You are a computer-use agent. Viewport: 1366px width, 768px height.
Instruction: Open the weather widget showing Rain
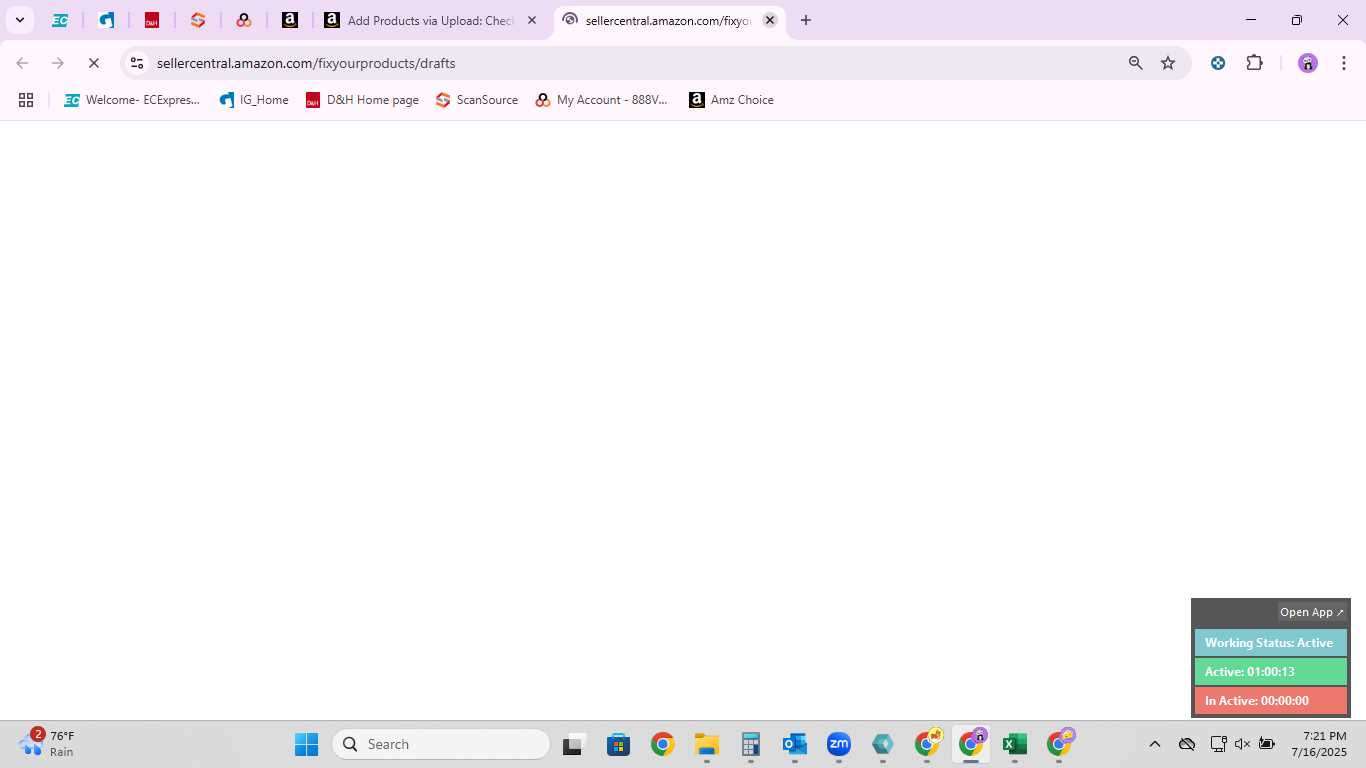(x=47, y=744)
